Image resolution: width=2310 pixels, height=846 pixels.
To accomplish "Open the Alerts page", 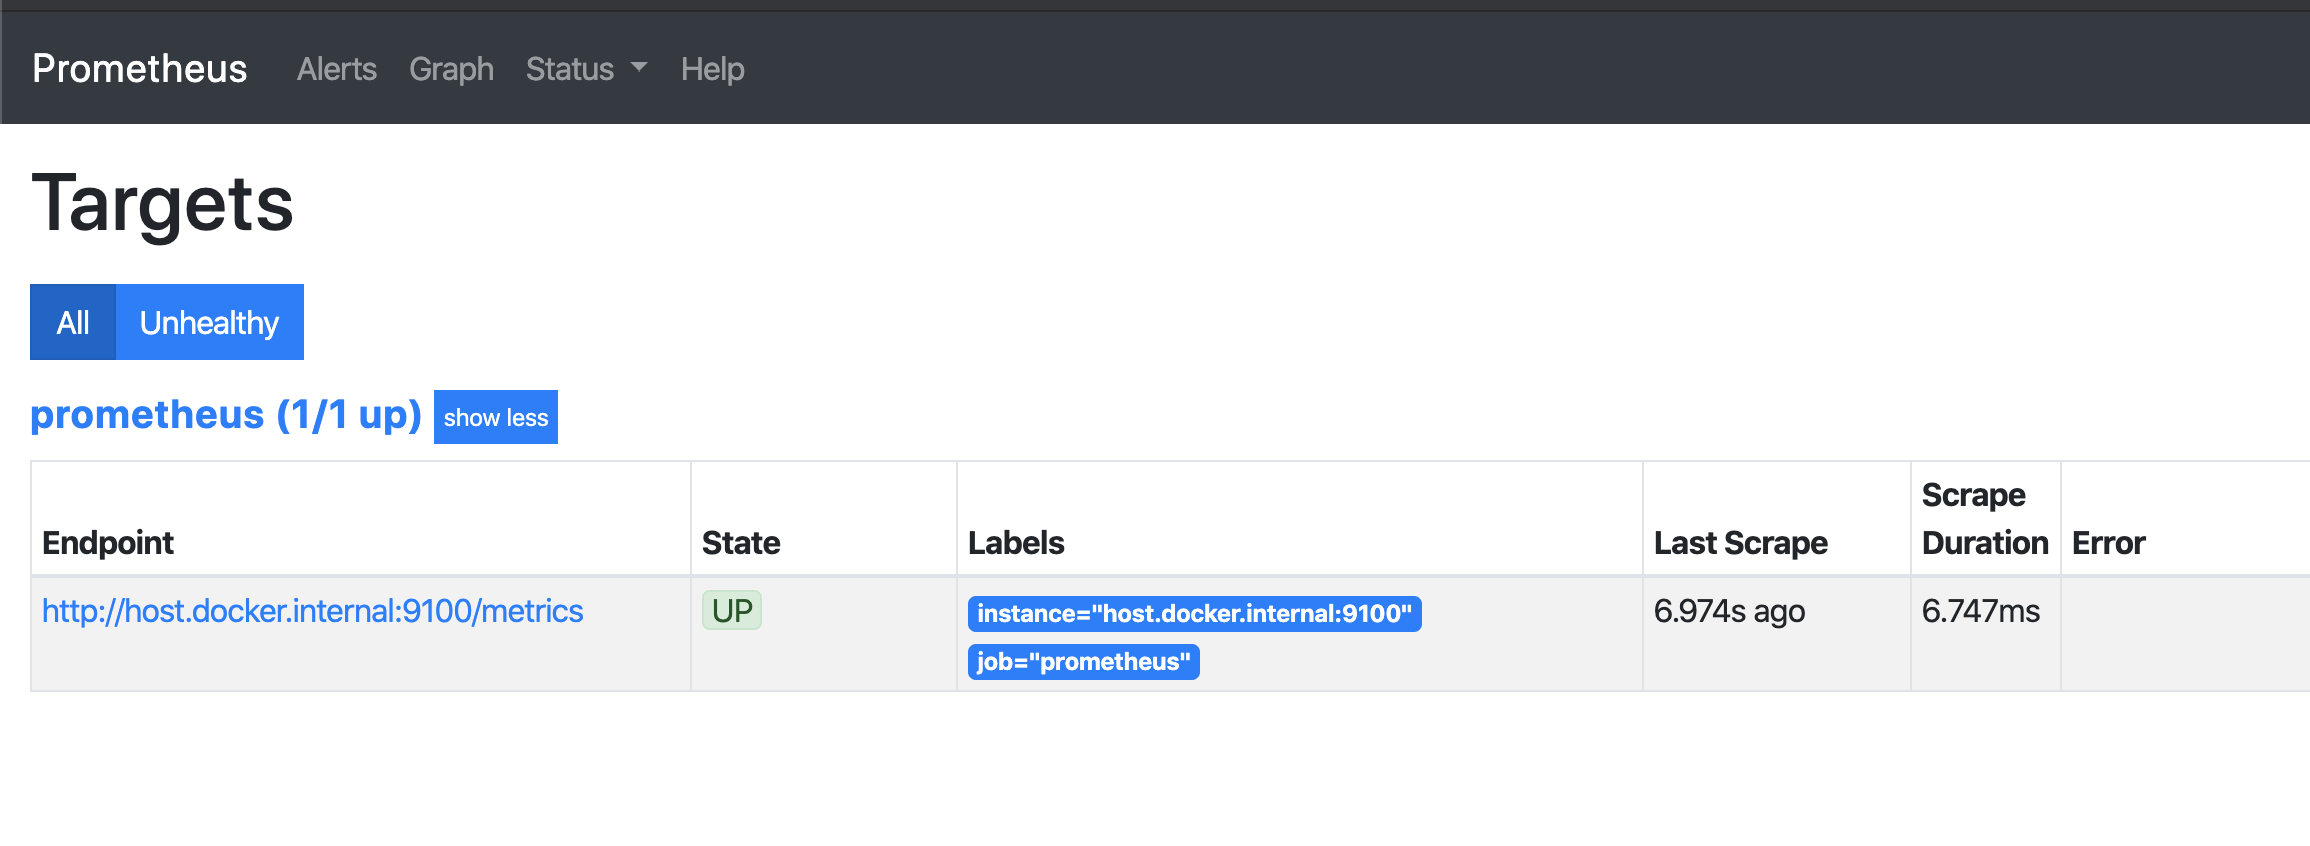I will click(336, 69).
